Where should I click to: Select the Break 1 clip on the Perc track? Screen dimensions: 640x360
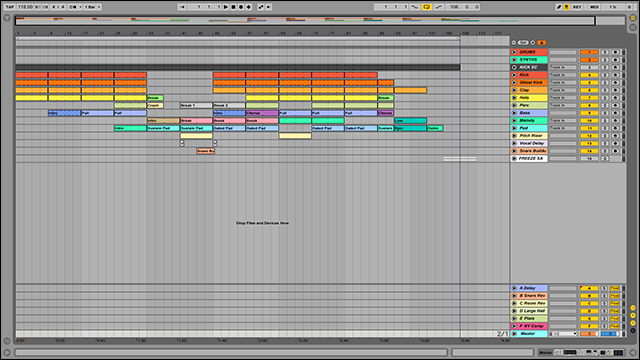tap(196, 105)
